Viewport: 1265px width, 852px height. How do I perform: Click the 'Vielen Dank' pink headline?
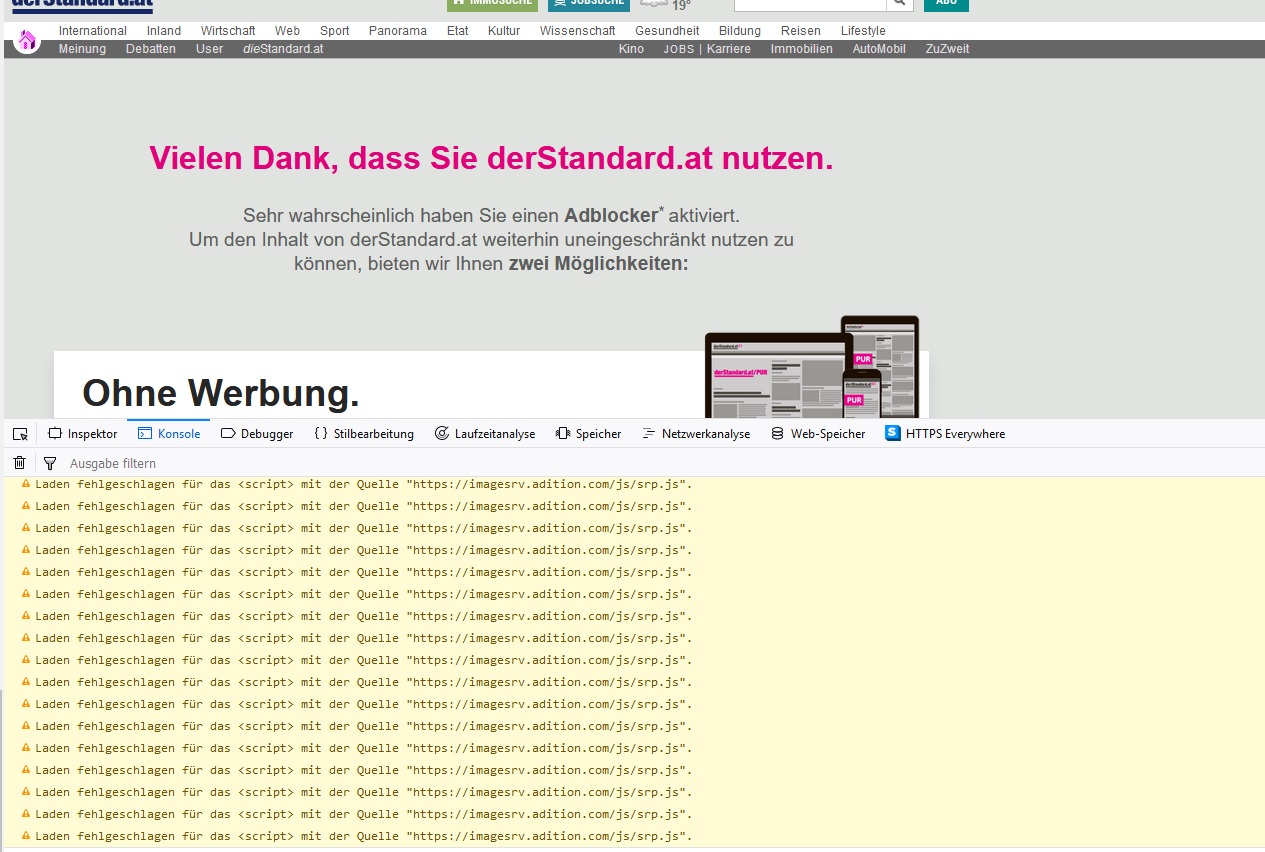(491, 158)
